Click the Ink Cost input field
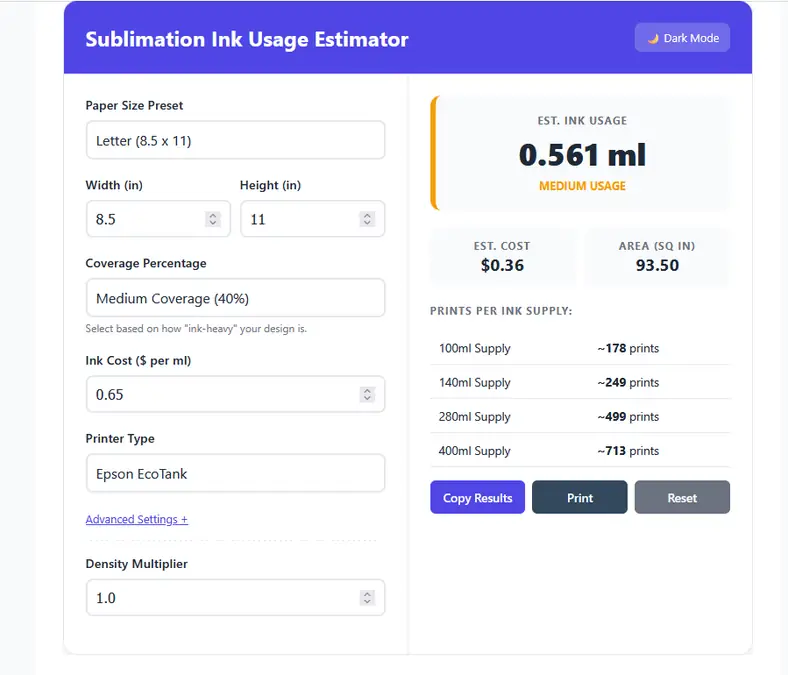The height and width of the screenshot is (675, 788). tap(235, 395)
